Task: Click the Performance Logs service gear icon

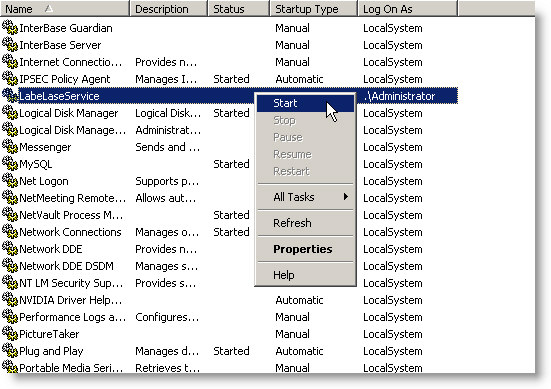Action: pyautogui.click(x=10, y=317)
